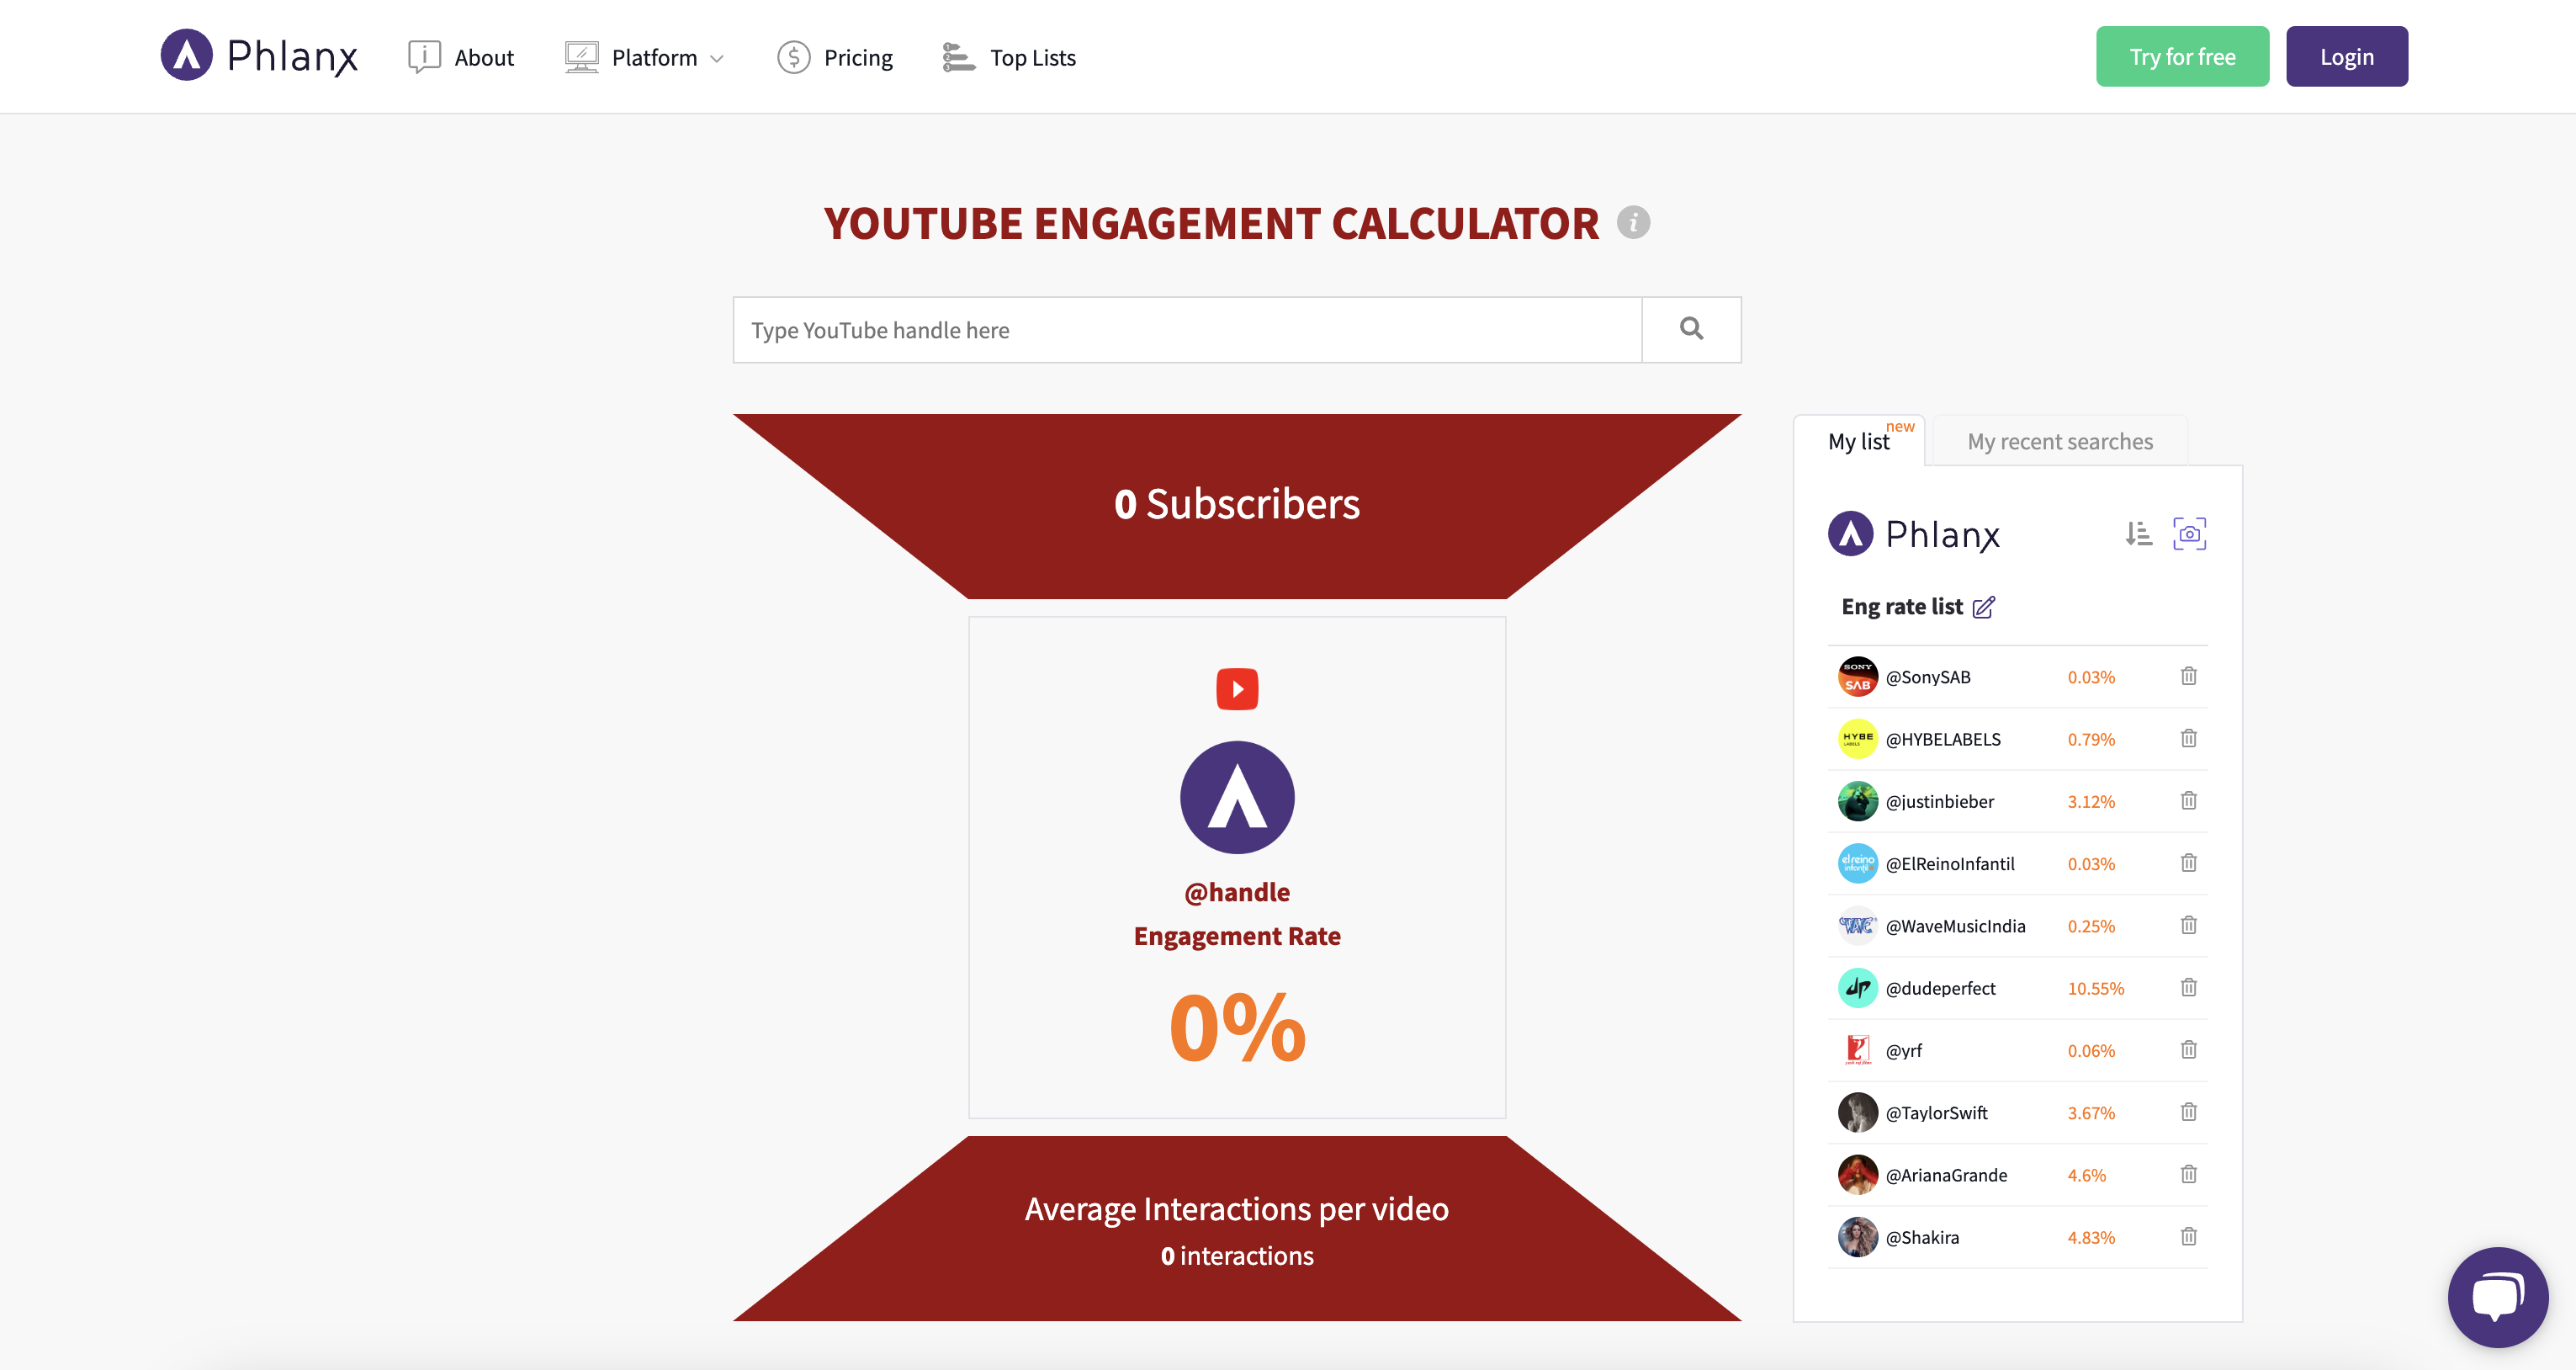The image size is (2576, 1370).
Task: Click the YouTube handle input field
Action: tap(1187, 330)
